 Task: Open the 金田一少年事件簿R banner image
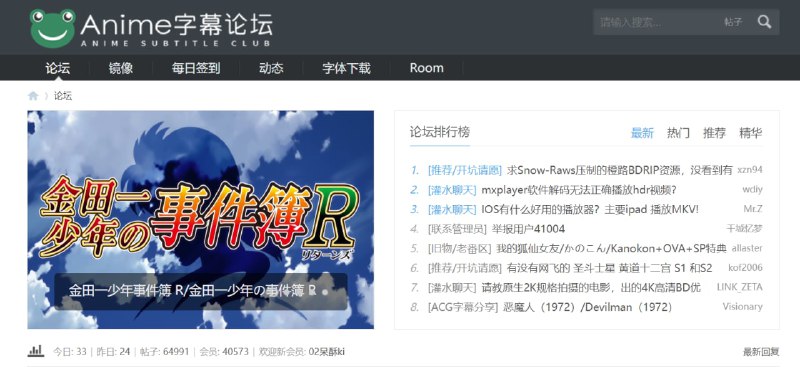(x=201, y=219)
